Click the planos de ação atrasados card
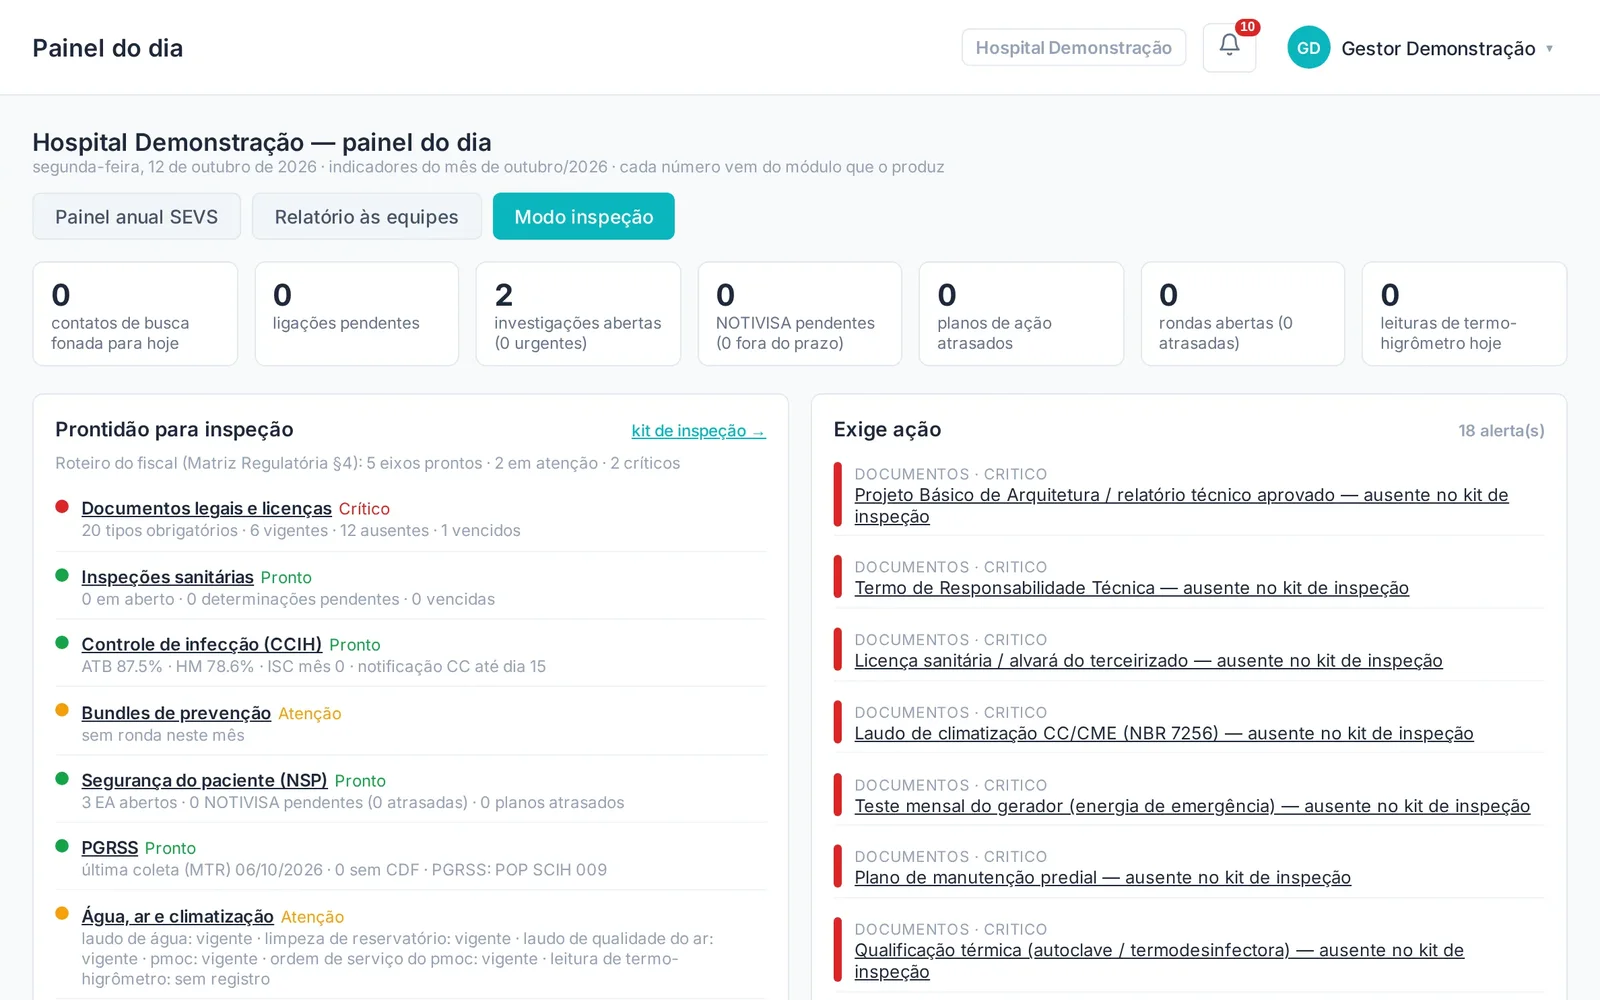Viewport: 1600px width, 1000px height. pos(1021,314)
